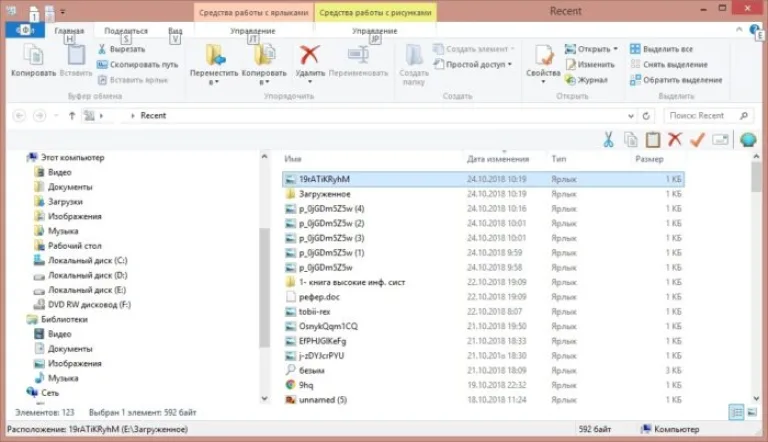Select DVD RW дисковод (F:)
Screen dimensions: 768x442
[82, 304]
